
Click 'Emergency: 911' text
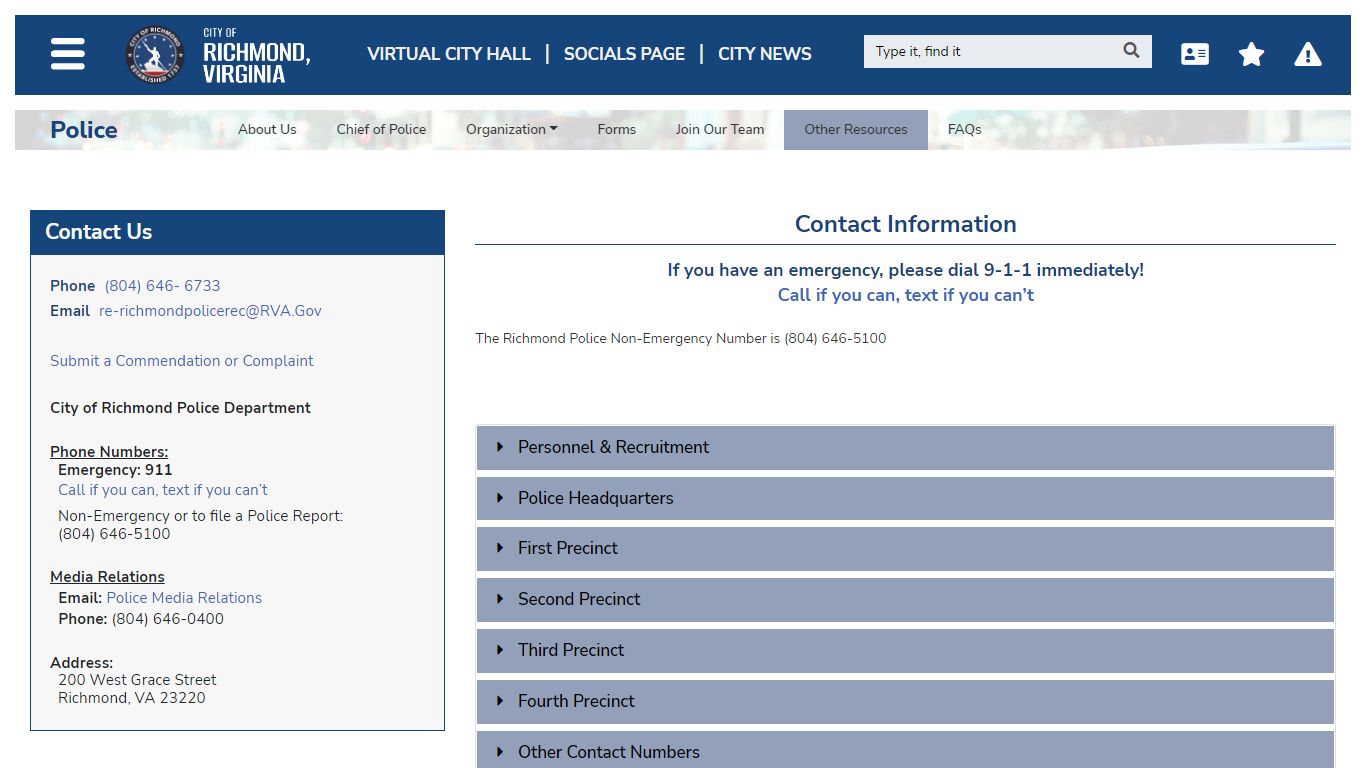(x=115, y=470)
